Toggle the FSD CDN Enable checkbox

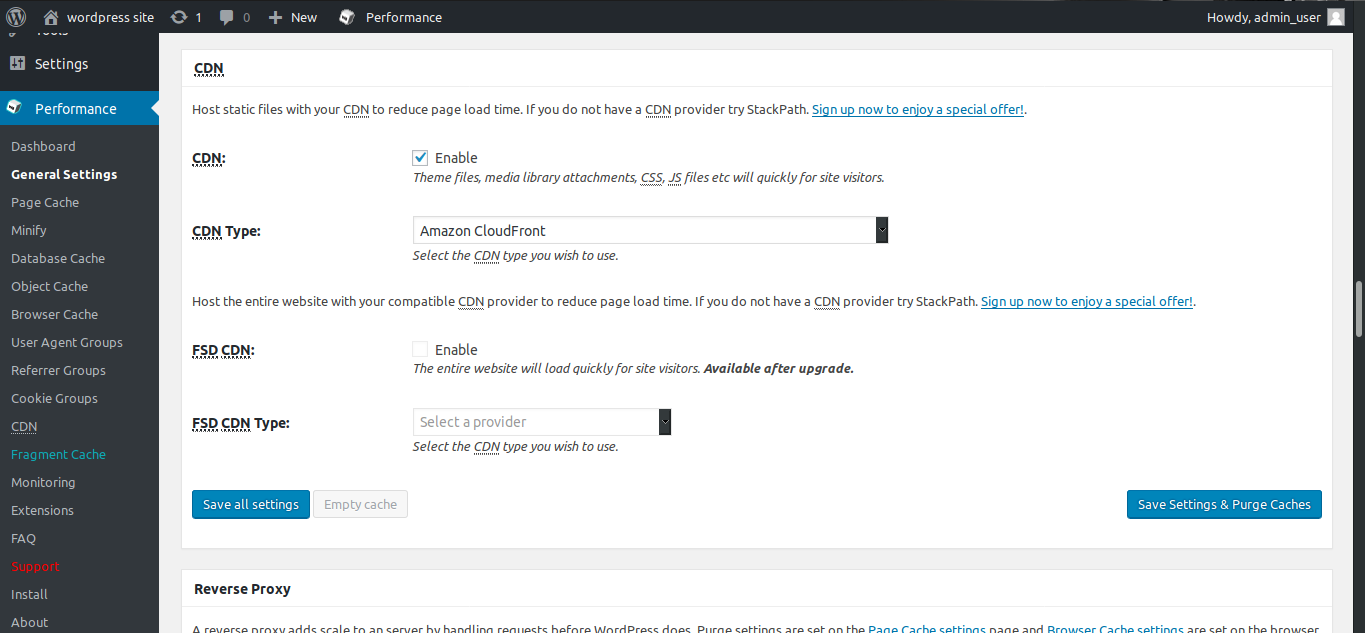[421, 350]
